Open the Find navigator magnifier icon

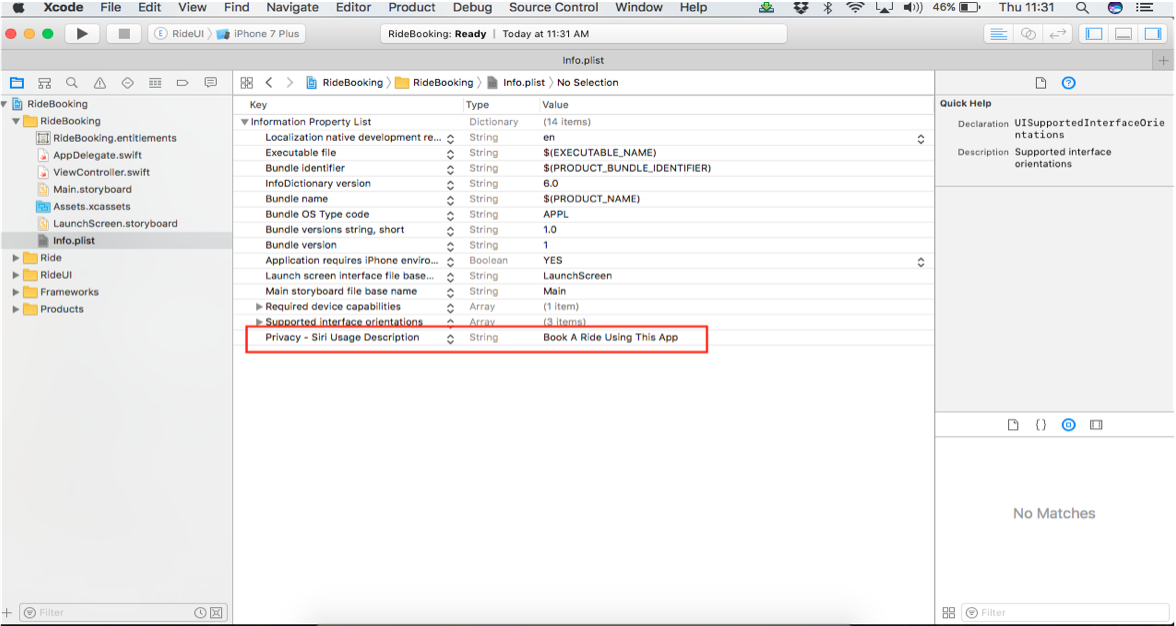[72, 82]
